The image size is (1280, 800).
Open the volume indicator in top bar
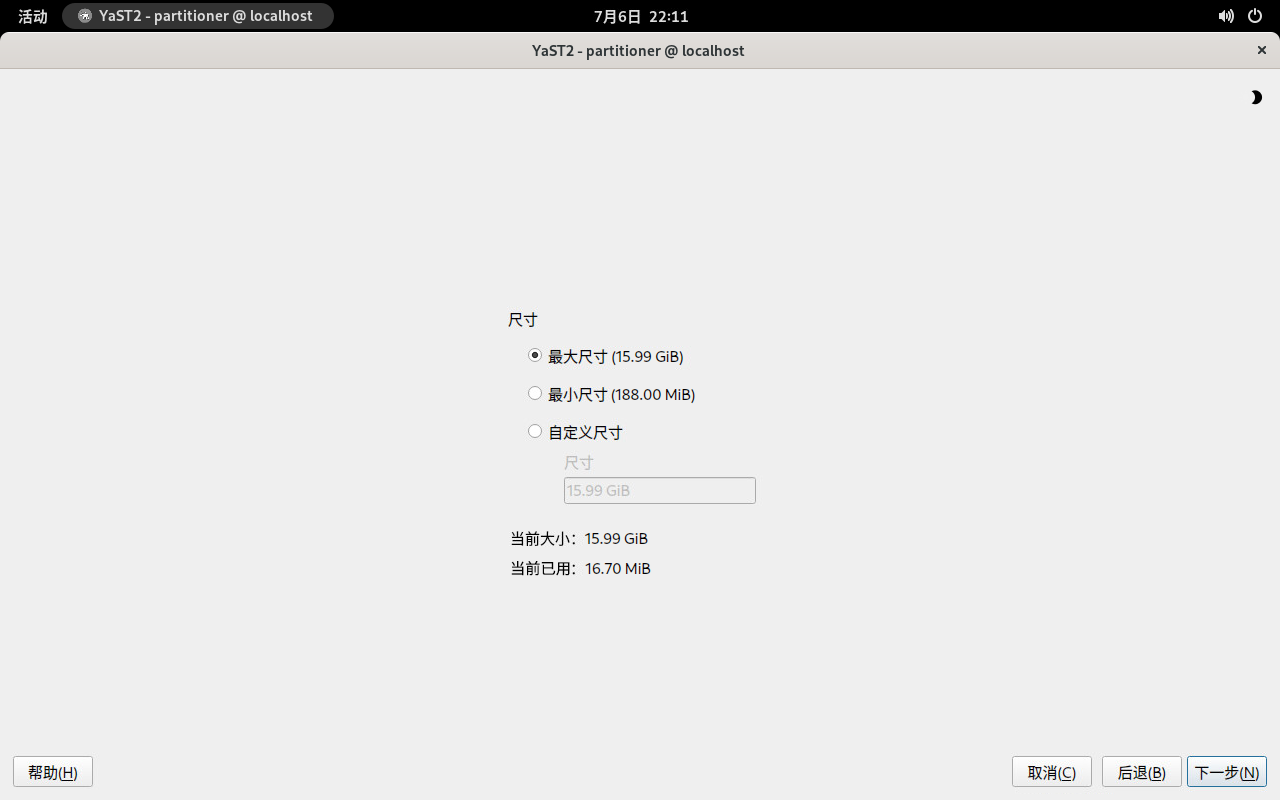point(1226,16)
